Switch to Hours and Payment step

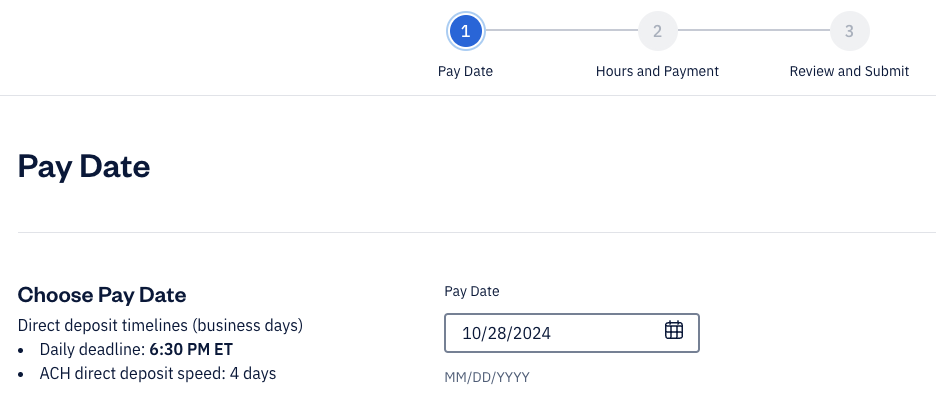[x=657, y=71]
